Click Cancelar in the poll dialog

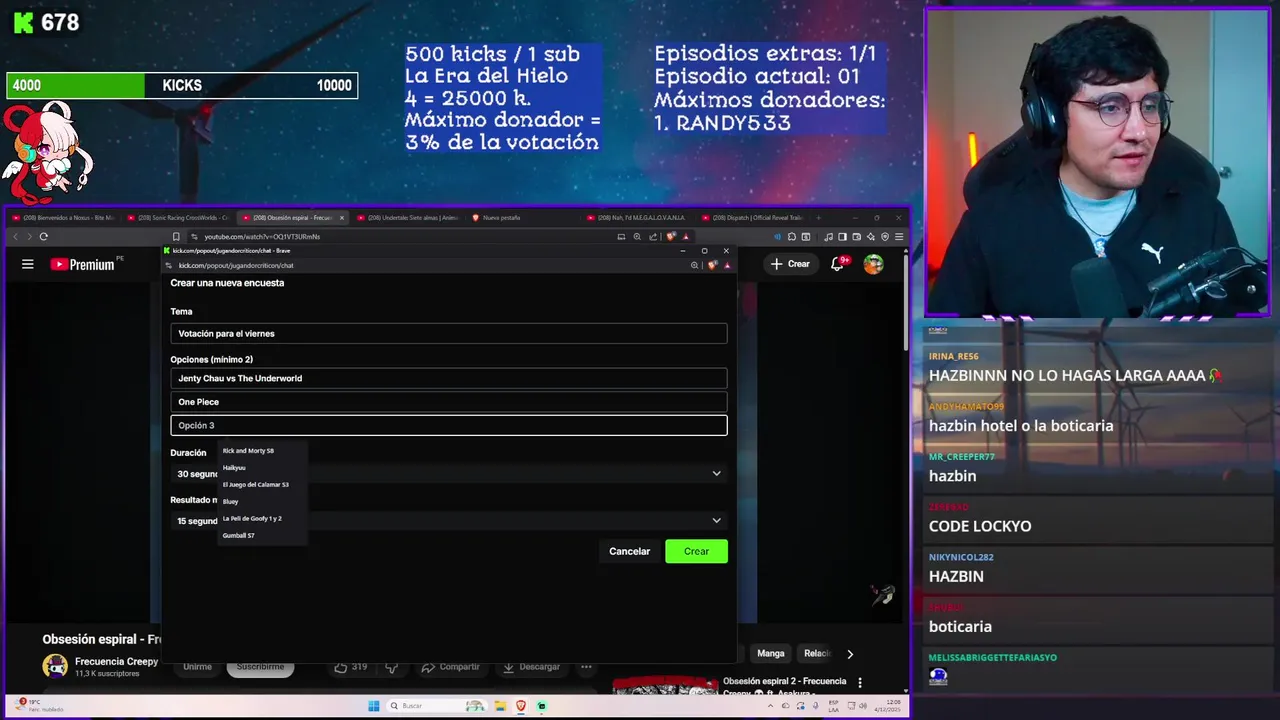[x=630, y=551]
